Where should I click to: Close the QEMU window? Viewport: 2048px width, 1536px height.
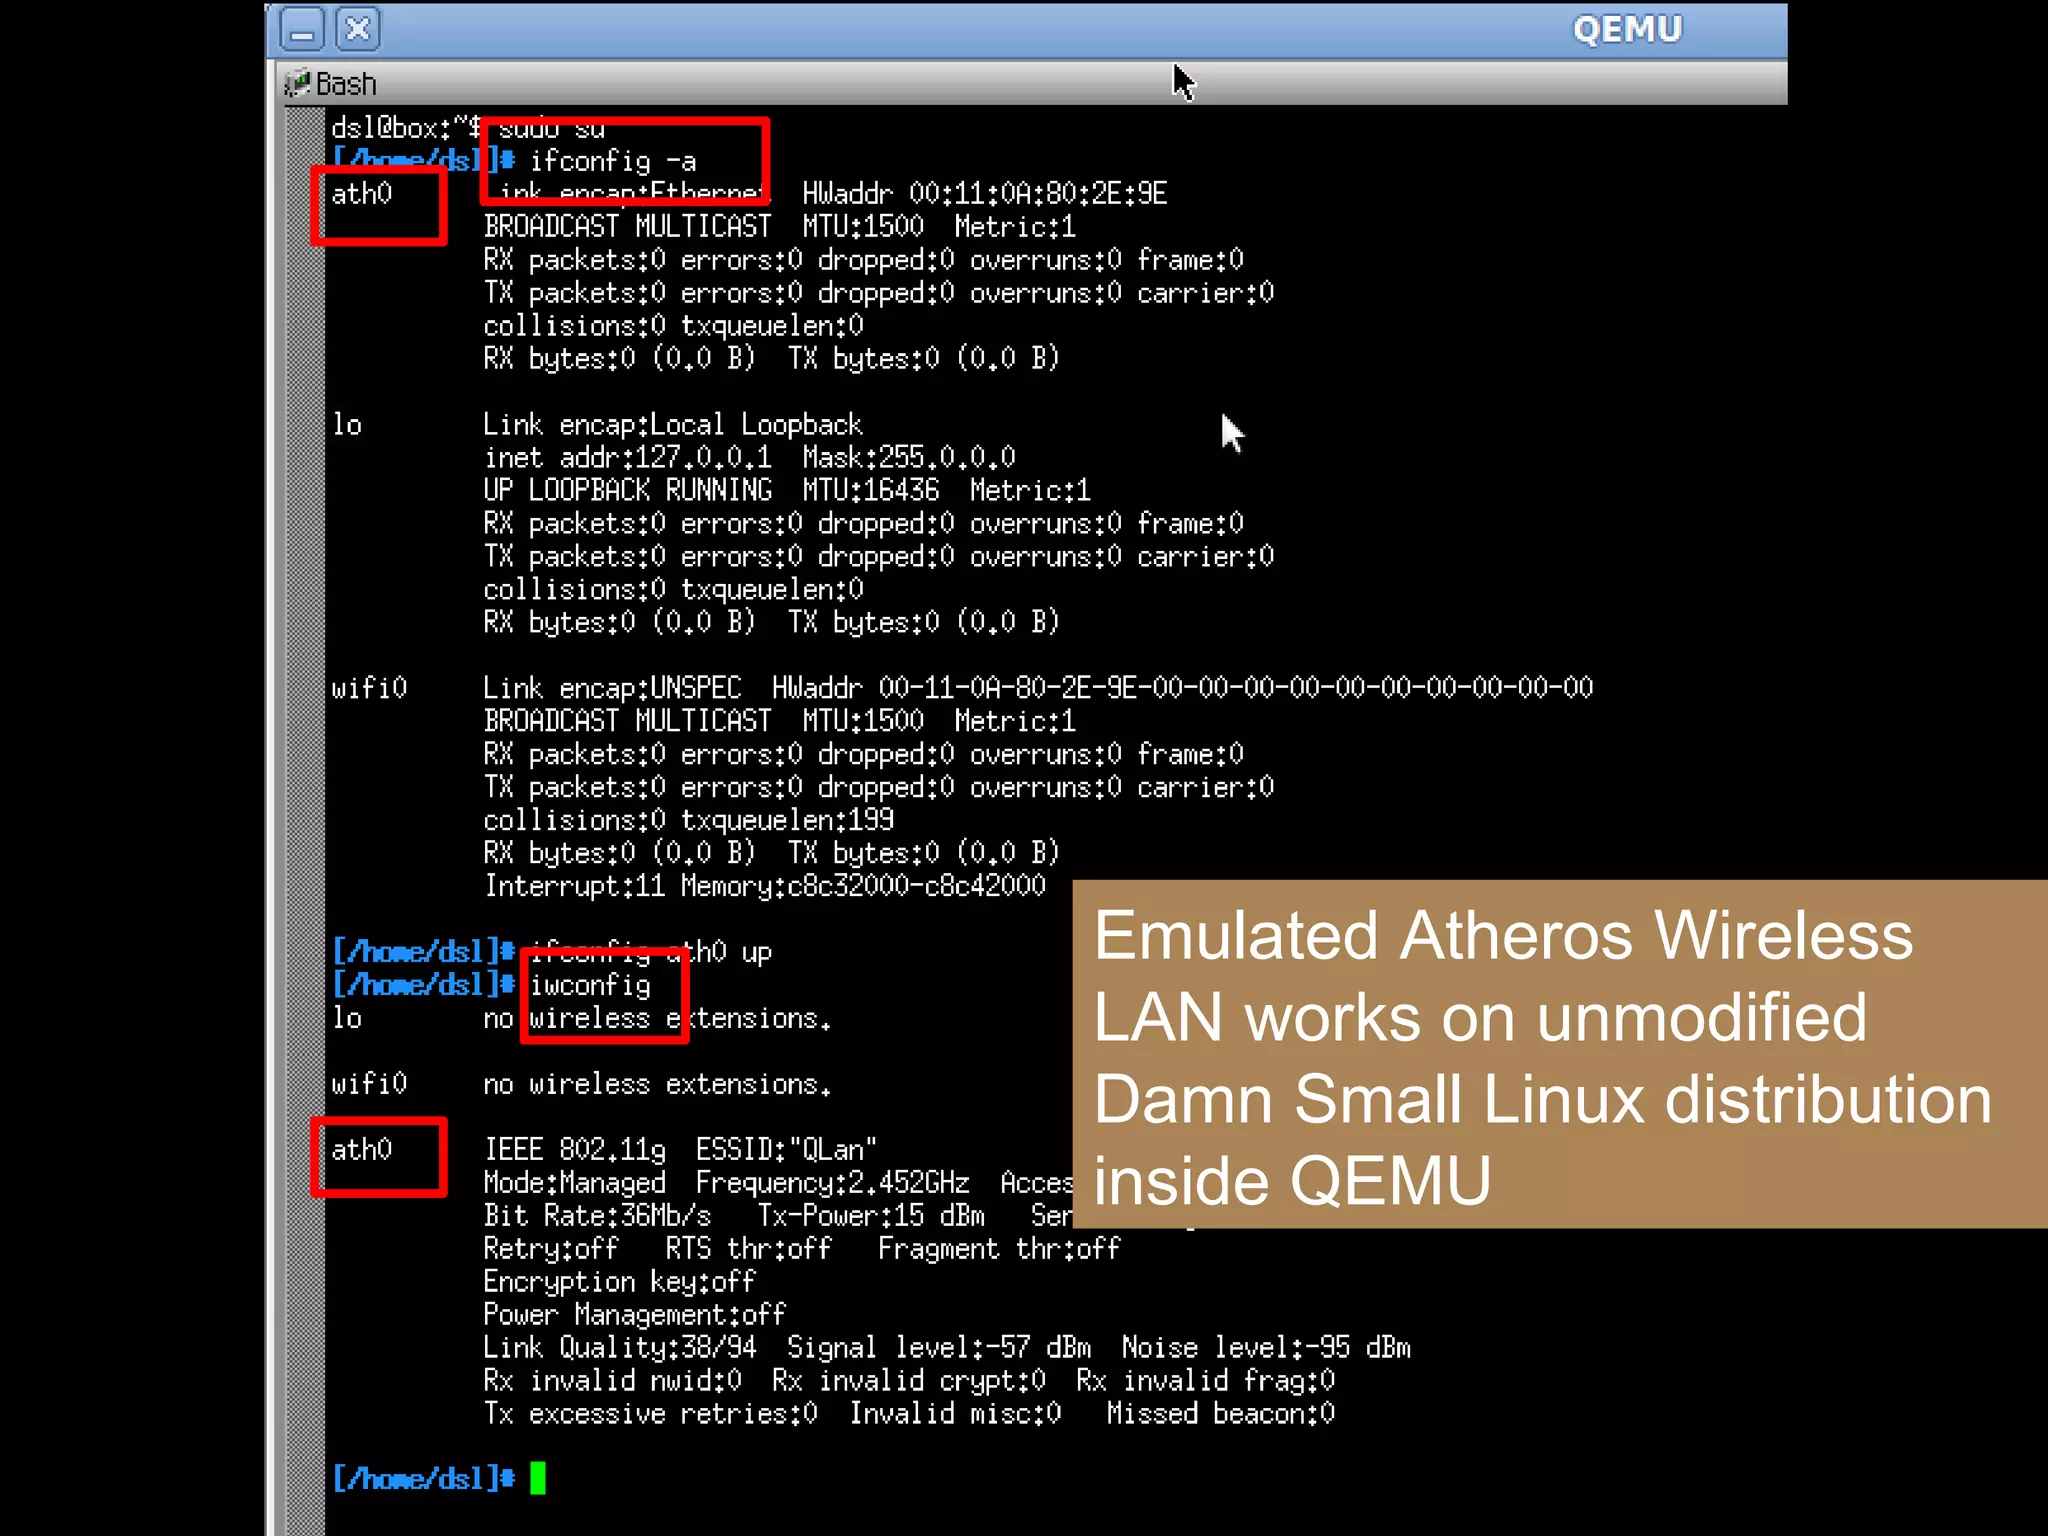(358, 29)
